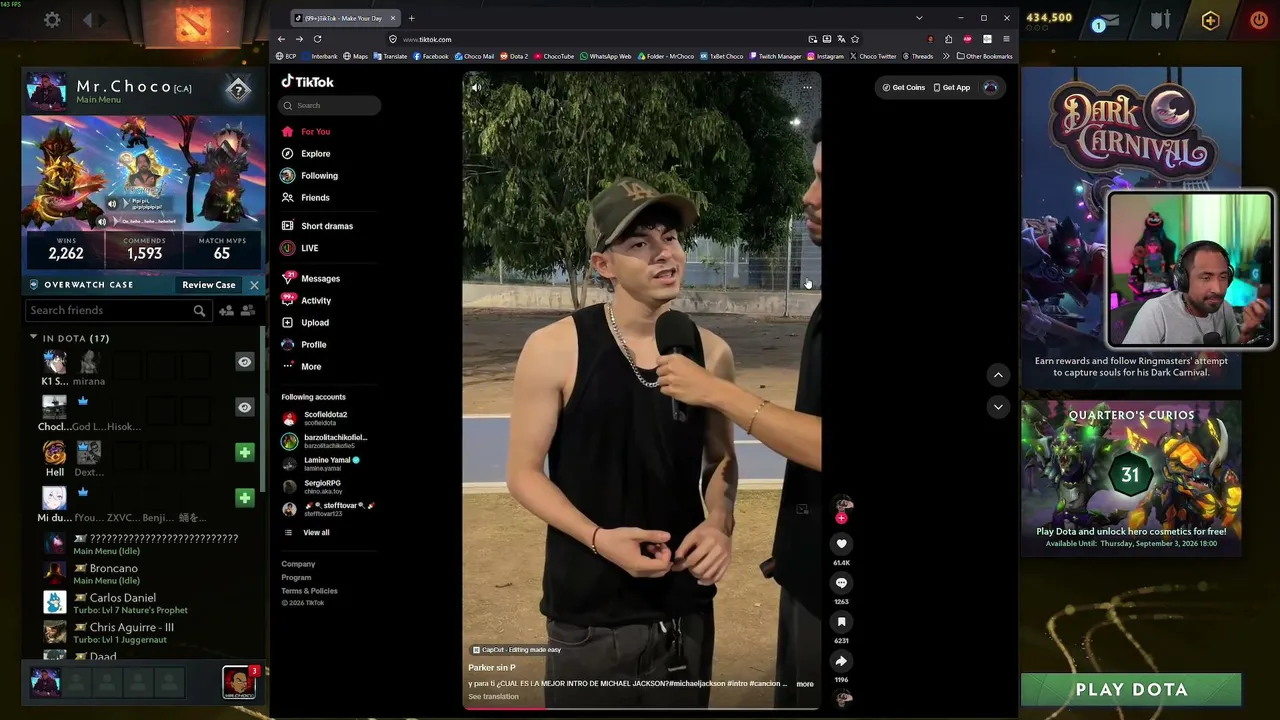Open the Dota profile help badge
This screenshot has width=1280, height=720.
pos(238,91)
